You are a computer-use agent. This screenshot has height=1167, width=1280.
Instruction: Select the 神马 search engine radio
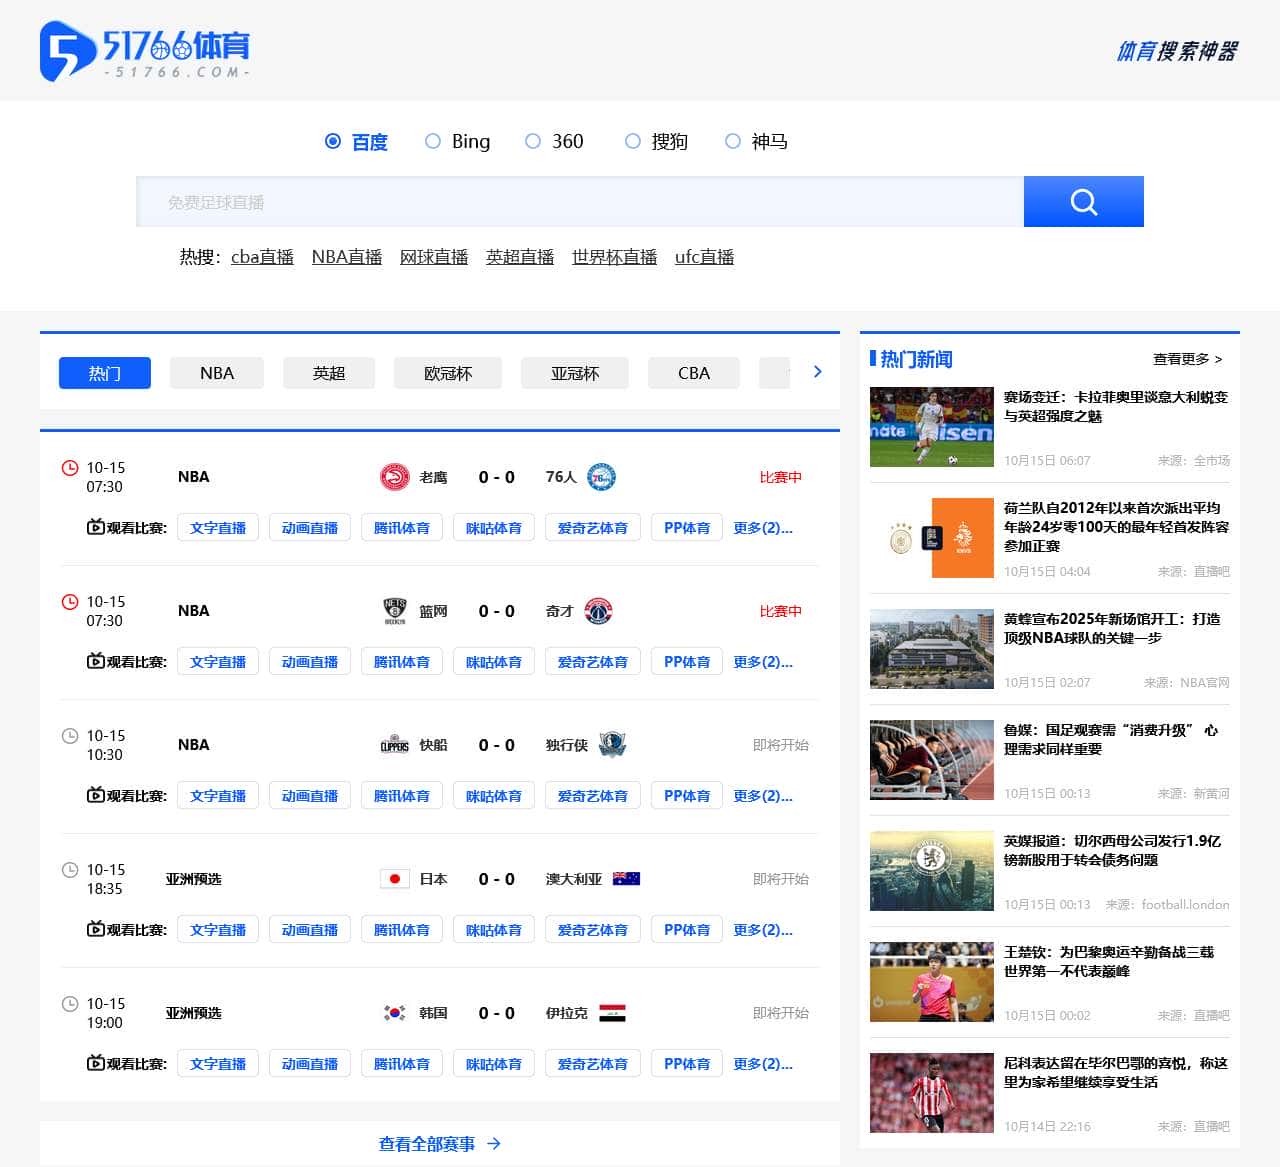coord(733,141)
